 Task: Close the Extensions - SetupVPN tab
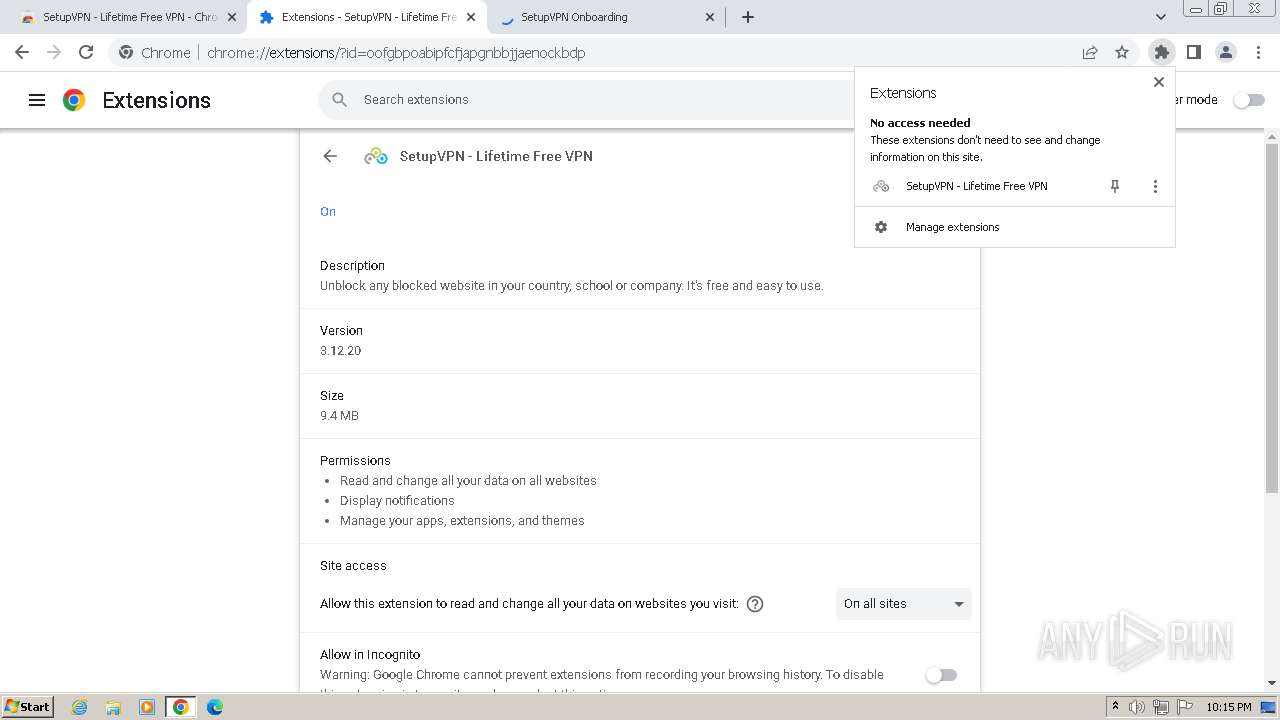pos(471,17)
